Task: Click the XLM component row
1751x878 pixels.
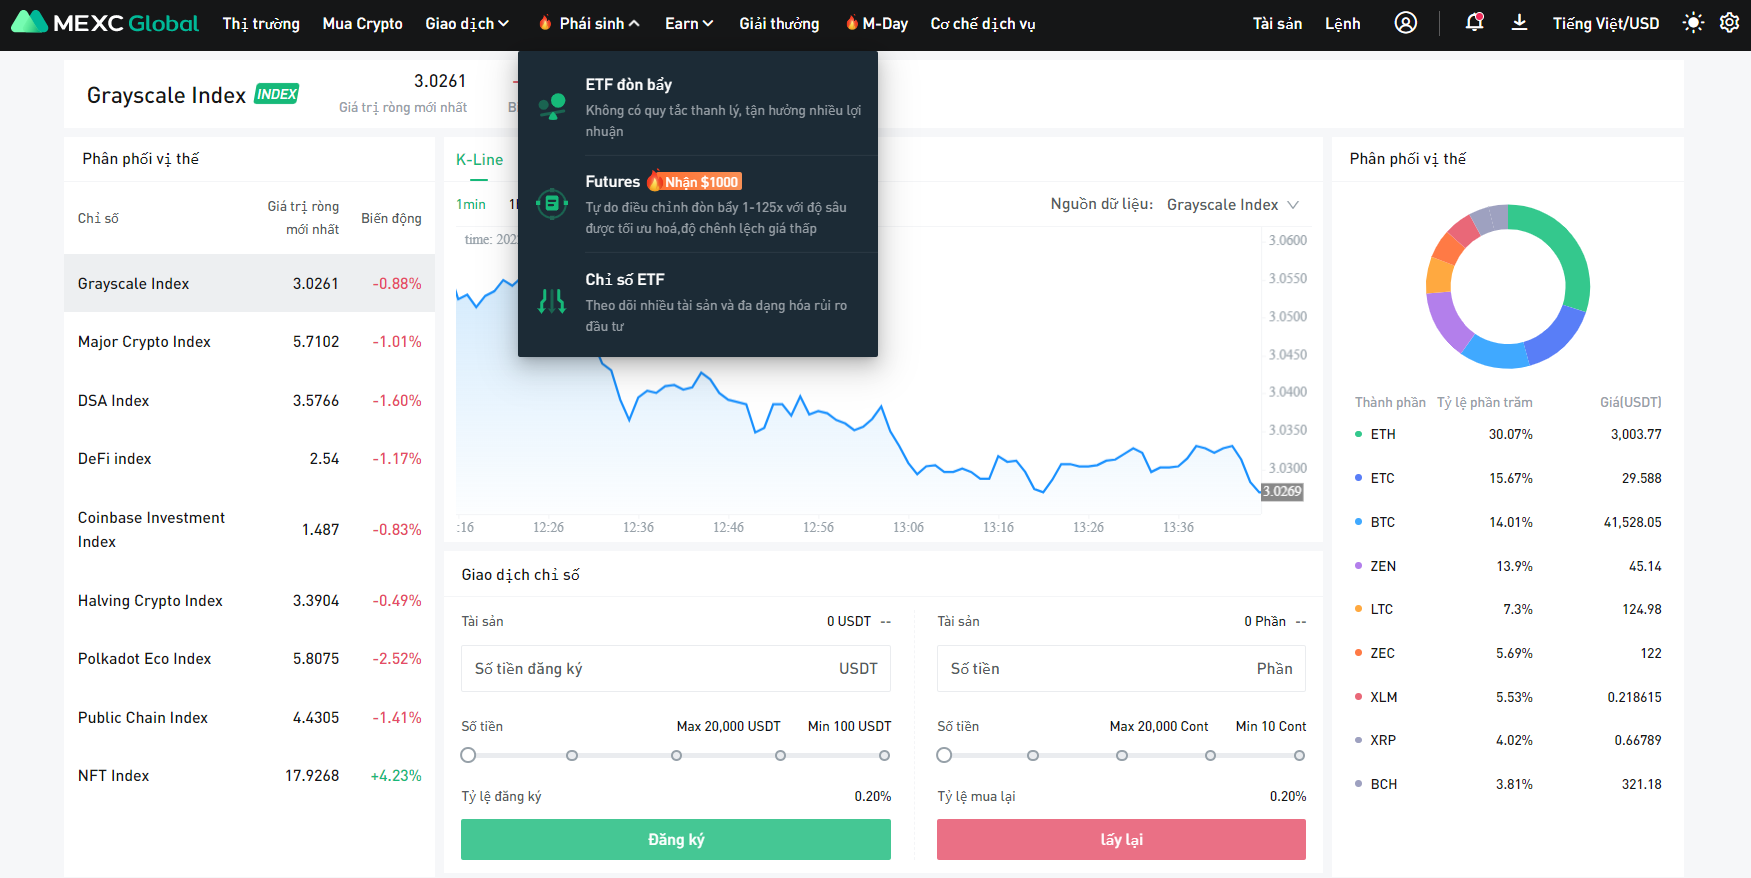Action: [x=1508, y=697]
